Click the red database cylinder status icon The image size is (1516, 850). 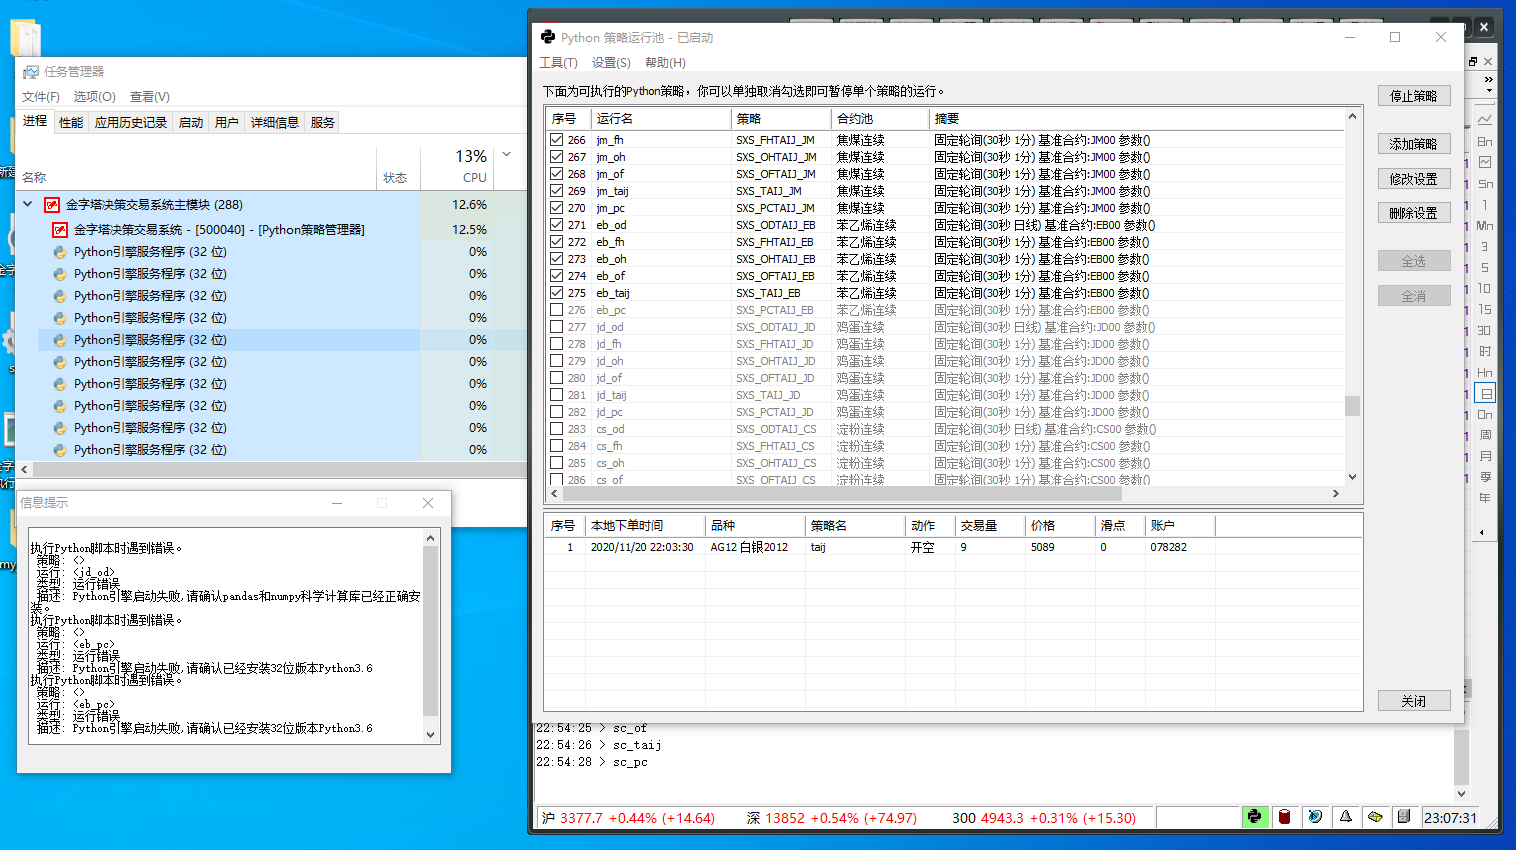pyautogui.click(x=1285, y=817)
